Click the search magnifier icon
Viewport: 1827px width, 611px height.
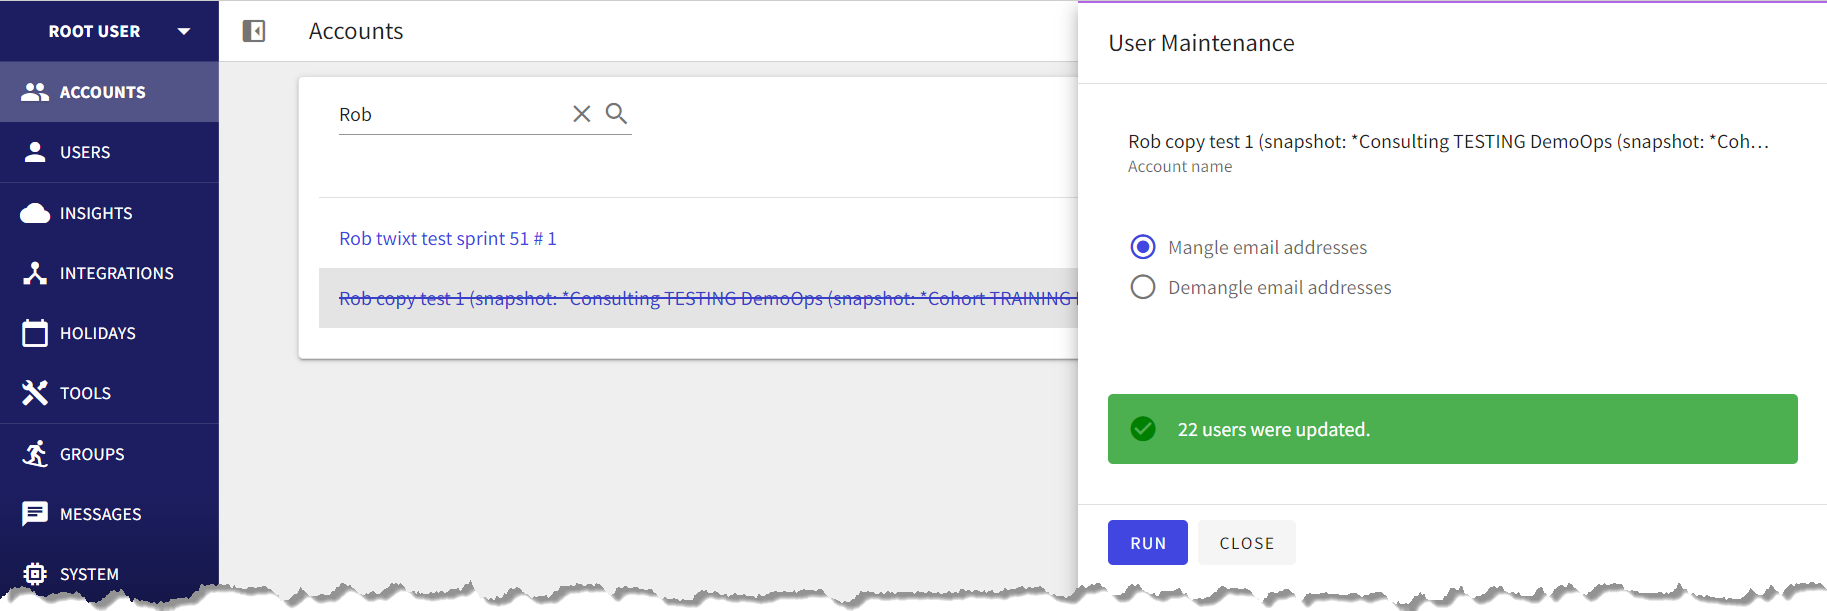point(617,114)
